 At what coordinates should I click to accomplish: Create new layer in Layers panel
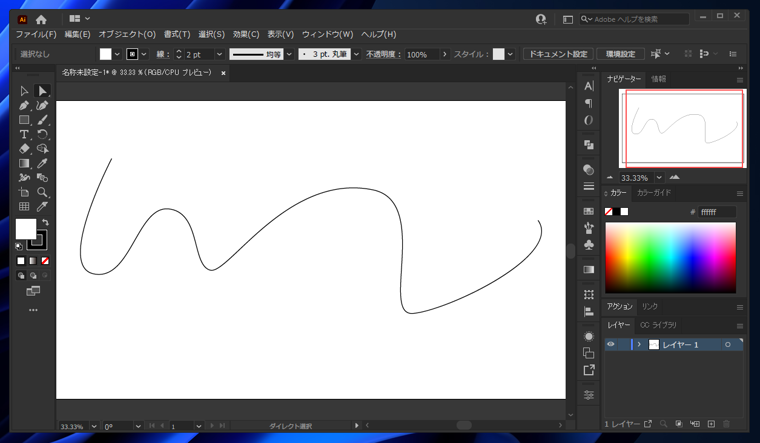click(711, 424)
